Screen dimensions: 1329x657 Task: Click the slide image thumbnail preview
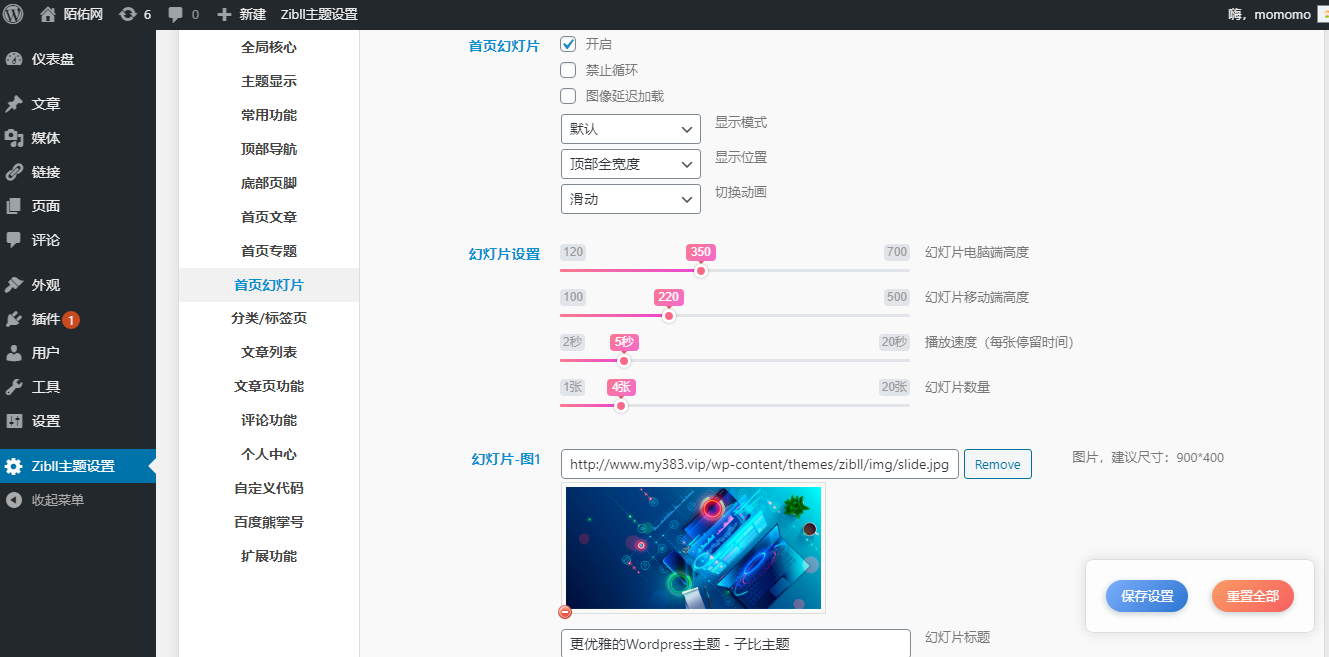(693, 548)
